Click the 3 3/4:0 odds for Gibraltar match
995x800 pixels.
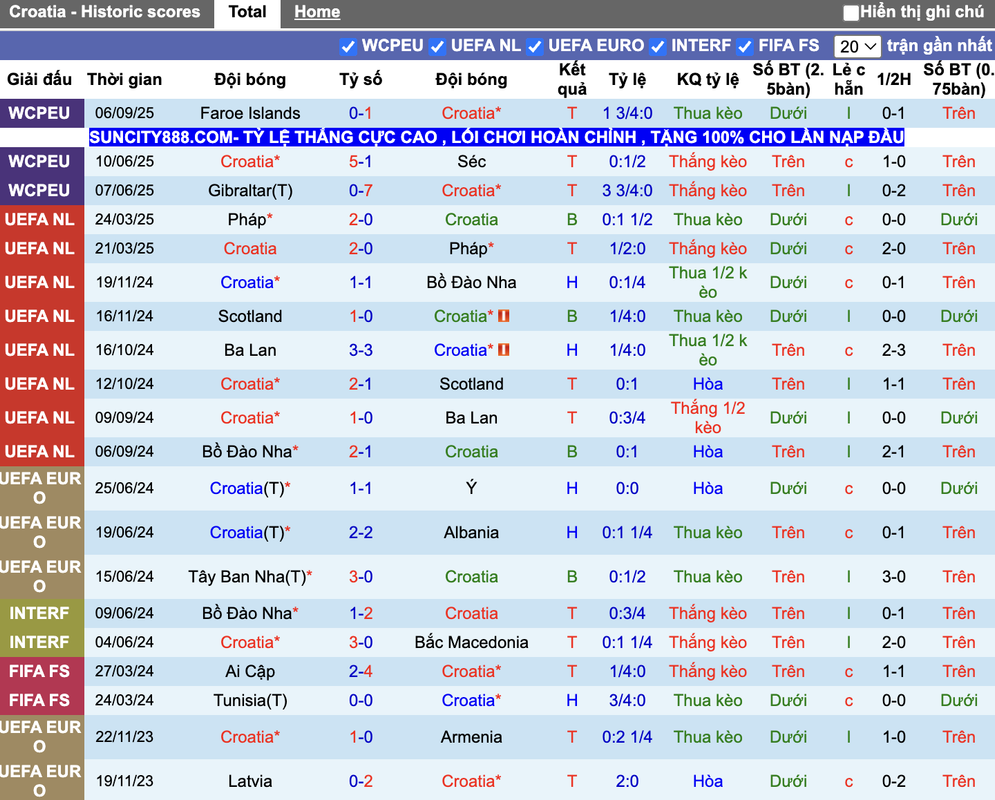[x=627, y=191]
